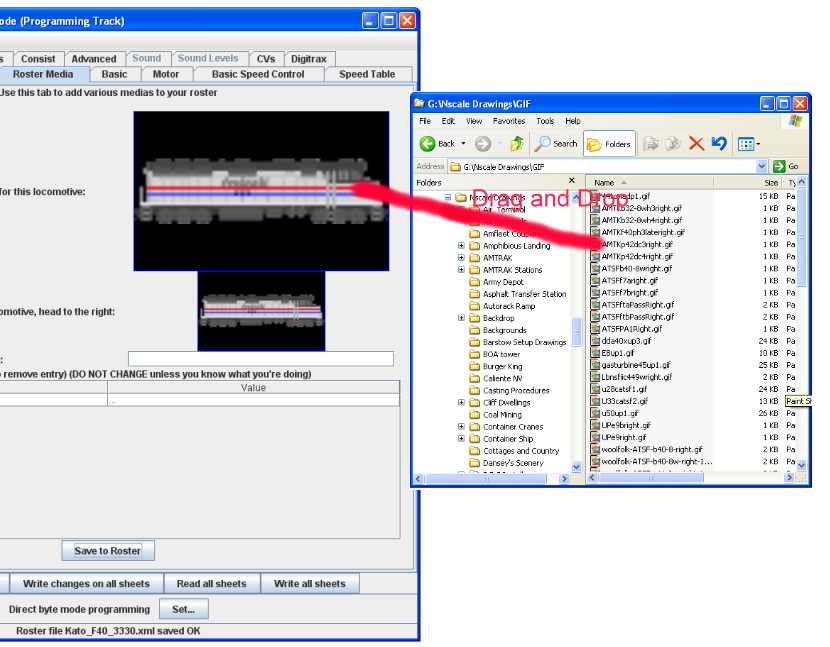Screen dimensions: 830x647
Task: Sort files by the Size column header
Action: click(771, 183)
